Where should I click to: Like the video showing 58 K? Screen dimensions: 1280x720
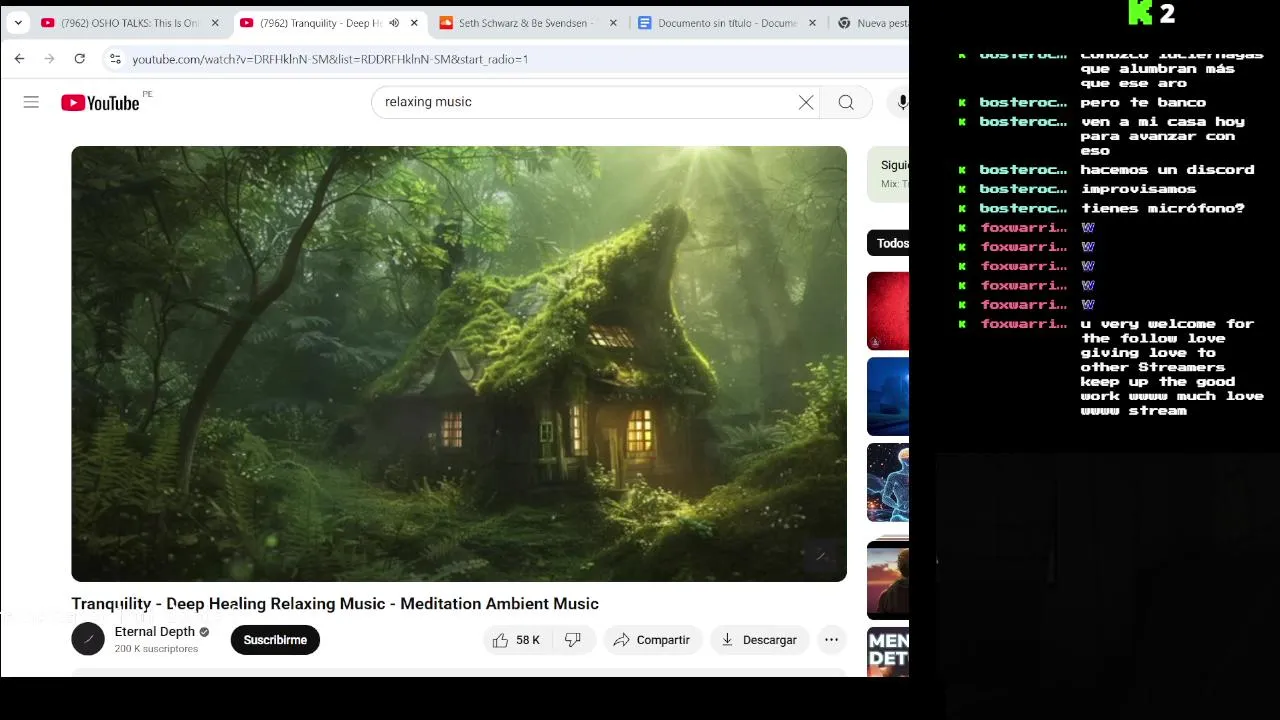point(516,640)
